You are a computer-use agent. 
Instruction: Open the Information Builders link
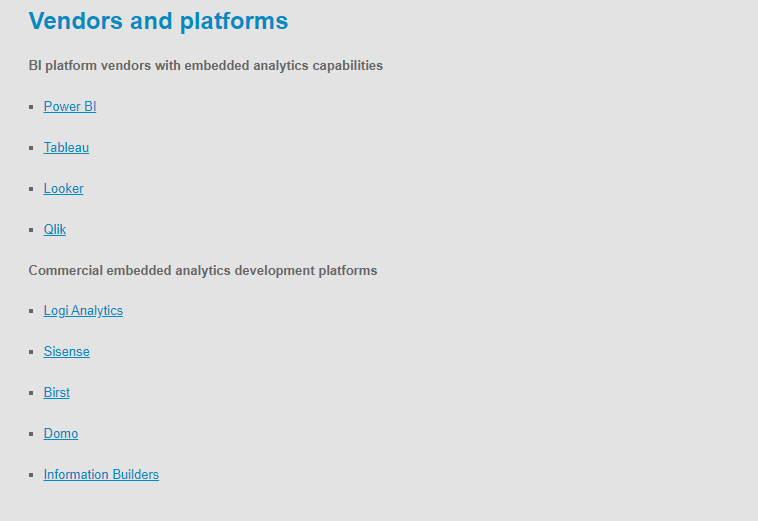(x=101, y=475)
